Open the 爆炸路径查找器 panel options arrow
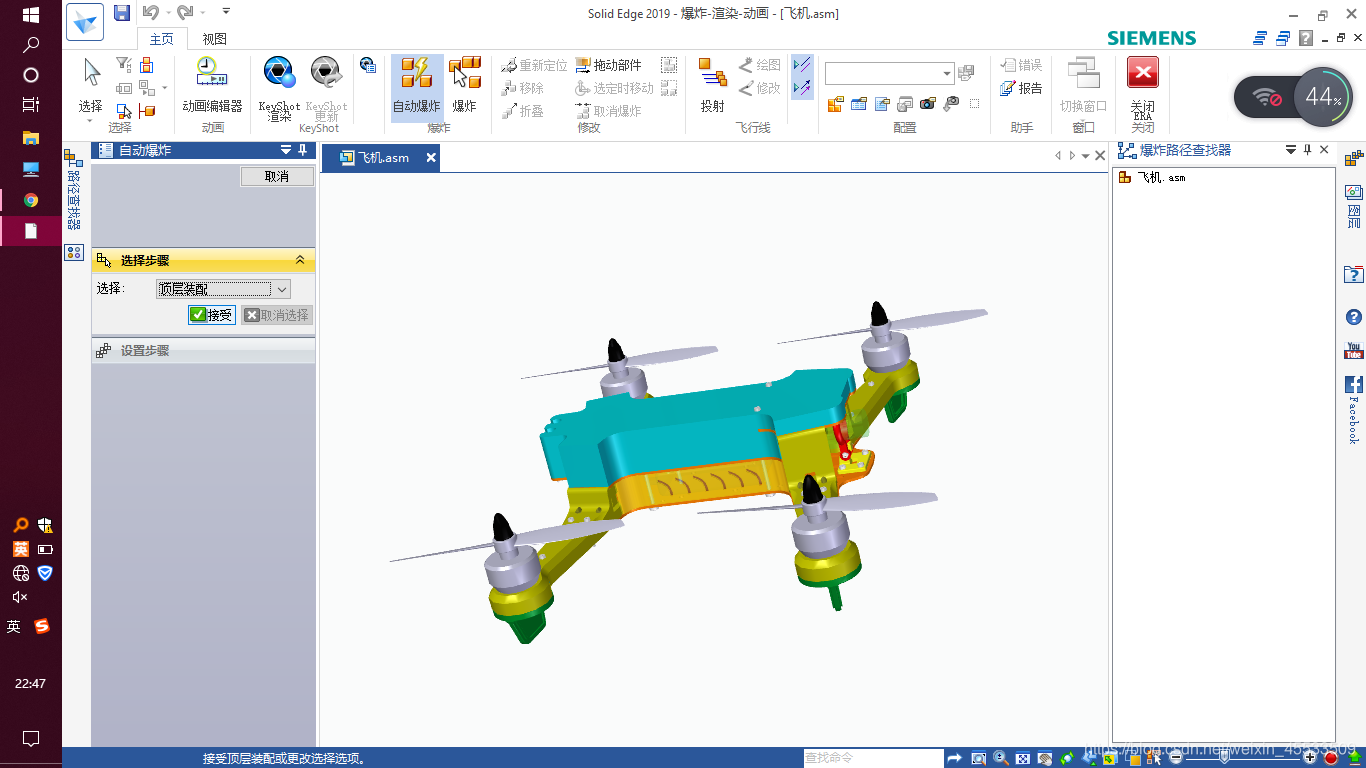The height and width of the screenshot is (768, 1366). pos(1290,150)
